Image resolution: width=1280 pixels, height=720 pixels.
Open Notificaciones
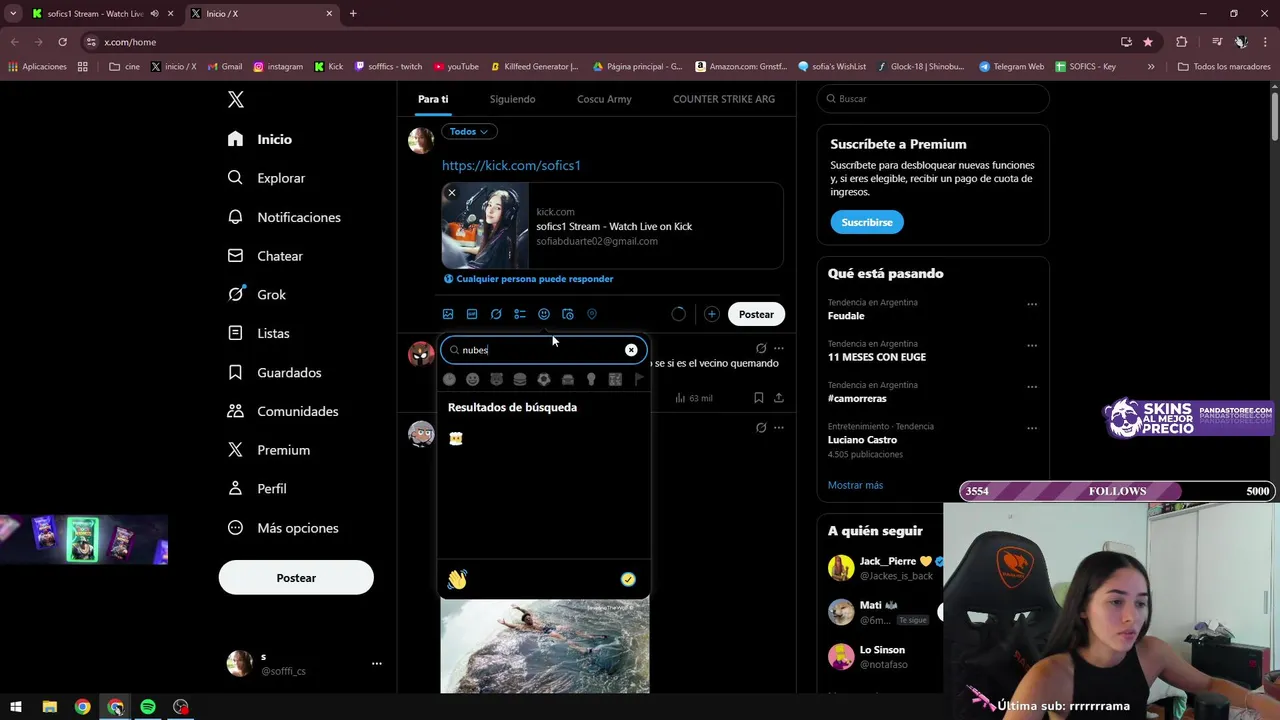pyautogui.click(x=284, y=217)
